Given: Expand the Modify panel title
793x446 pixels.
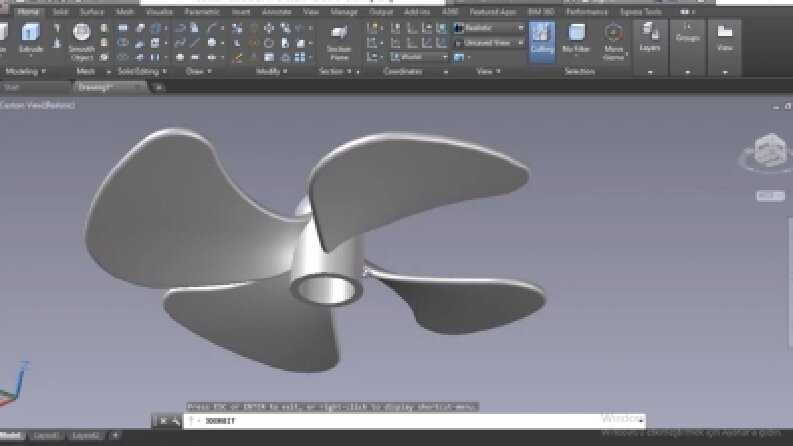Looking at the screenshot, I should (x=272, y=71).
